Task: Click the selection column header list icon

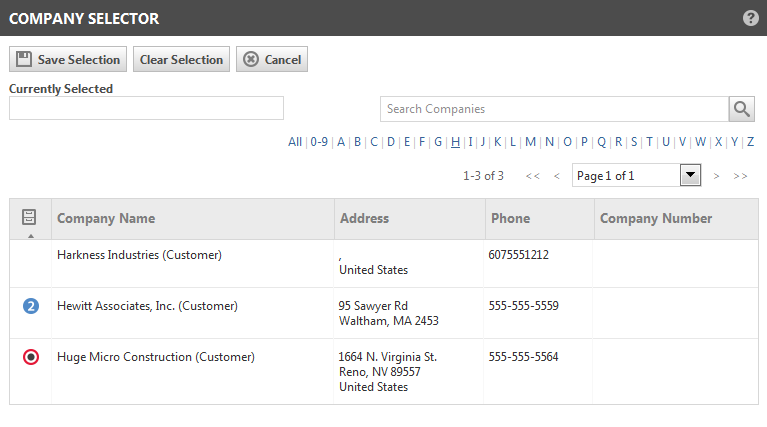Action: click(29, 217)
